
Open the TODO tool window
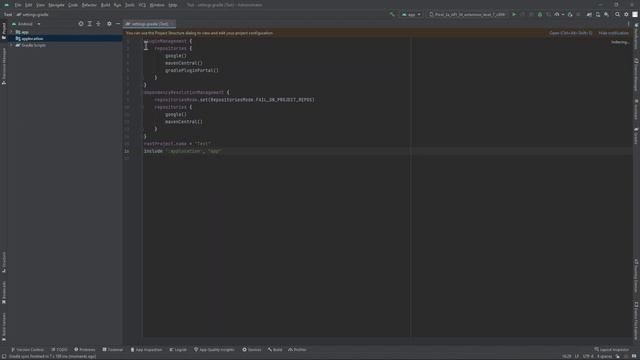(59, 350)
